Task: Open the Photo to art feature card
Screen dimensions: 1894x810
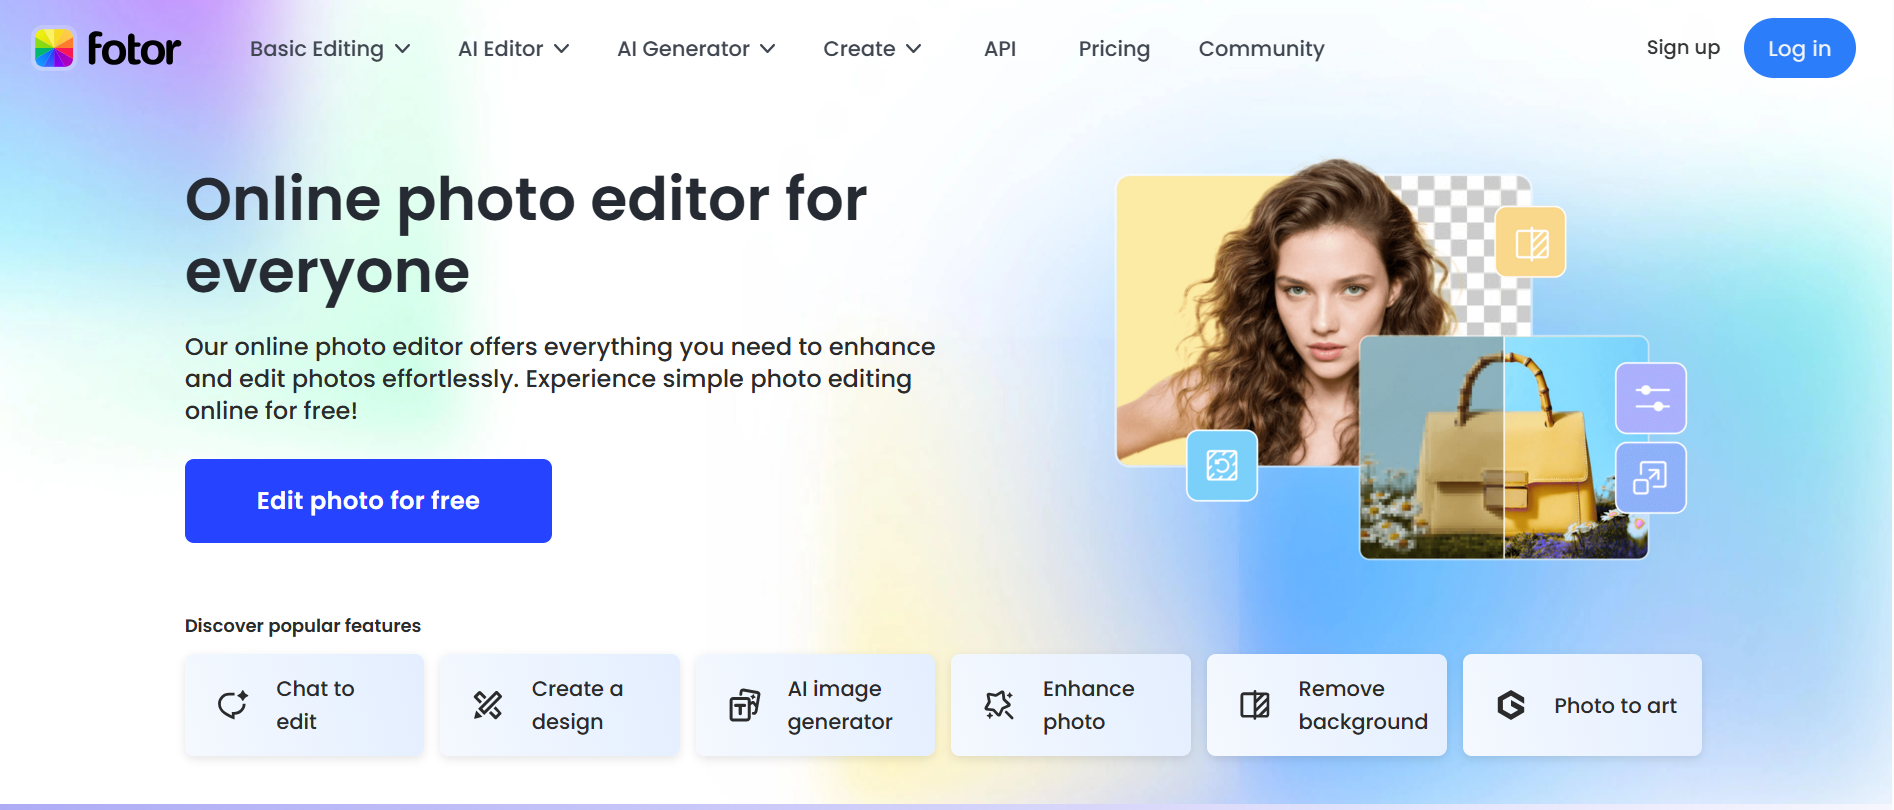Action: tap(1582, 705)
